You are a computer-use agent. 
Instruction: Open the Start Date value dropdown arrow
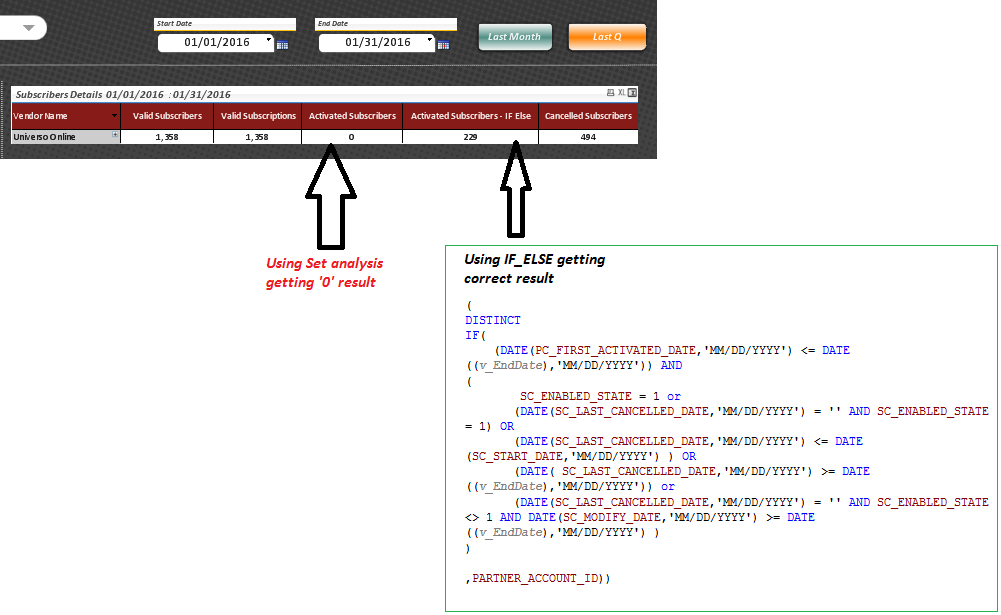click(269, 40)
